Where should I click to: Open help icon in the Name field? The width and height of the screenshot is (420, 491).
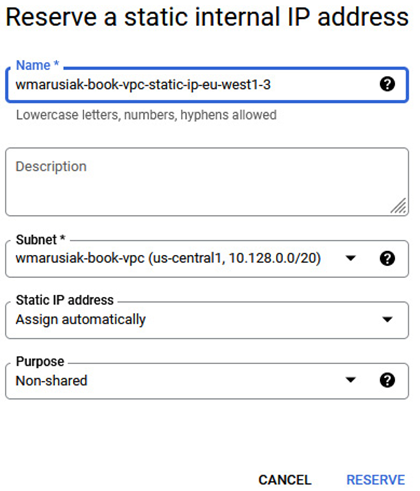coord(387,84)
